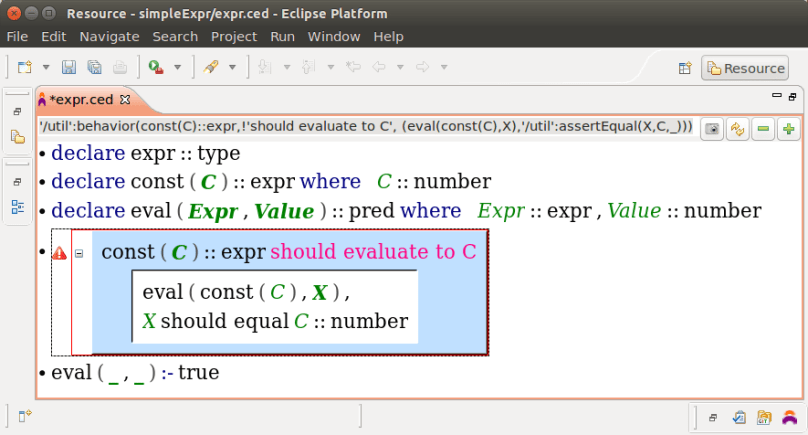808x435 pixels.
Task: Click the Open Perspective icon
Action: coord(686,68)
